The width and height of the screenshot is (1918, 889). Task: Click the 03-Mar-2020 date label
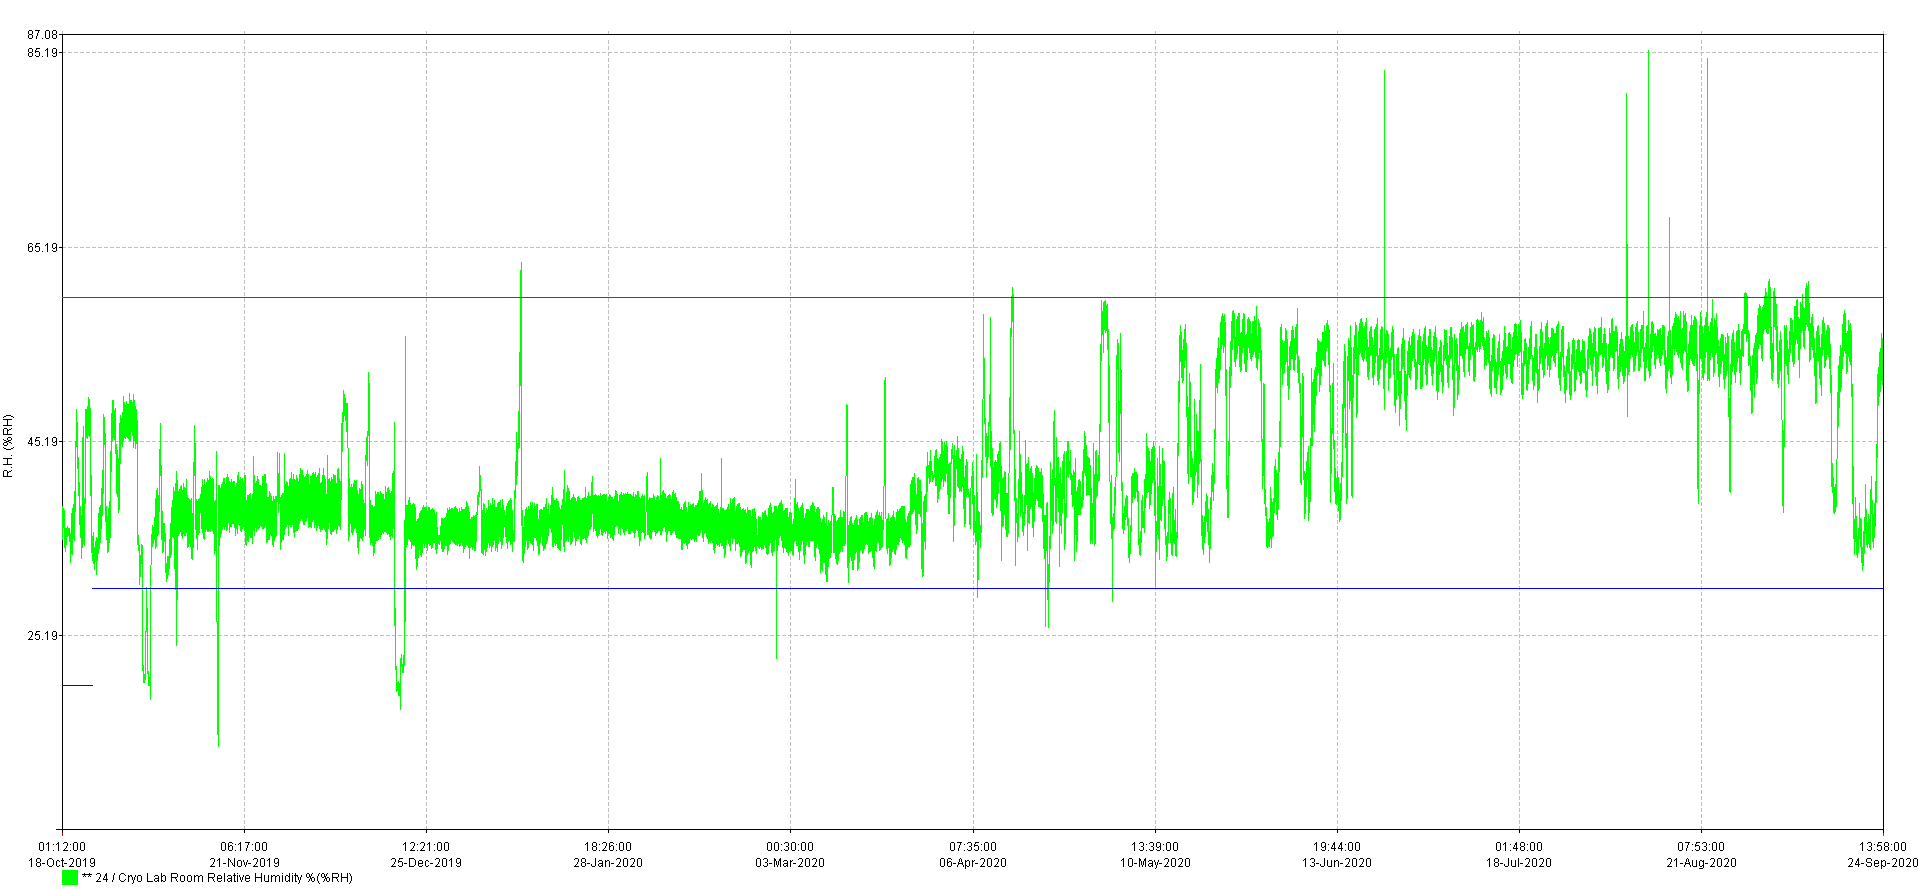[790, 863]
